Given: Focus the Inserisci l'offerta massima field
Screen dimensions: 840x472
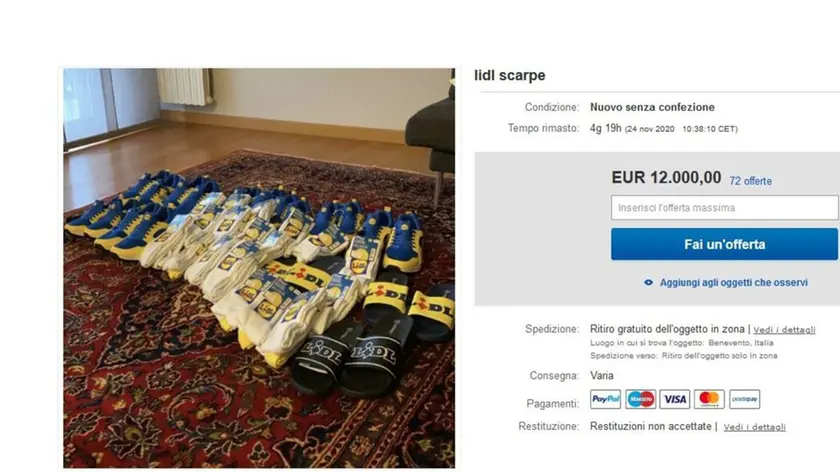Looking at the screenshot, I should point(724,207).
